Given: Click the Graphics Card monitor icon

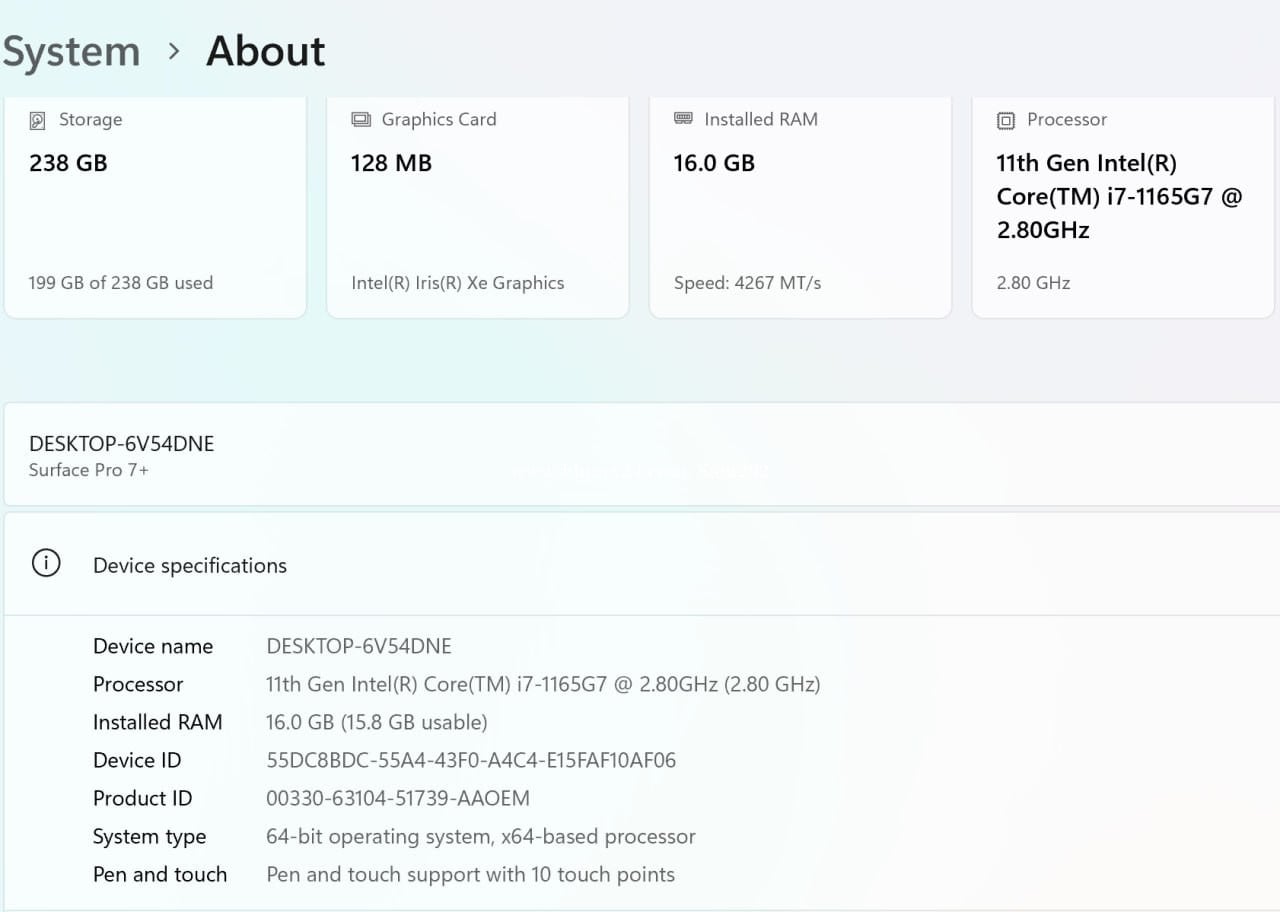Looking at the screenshot, I should pyautogui.click(x=361, y=120).
